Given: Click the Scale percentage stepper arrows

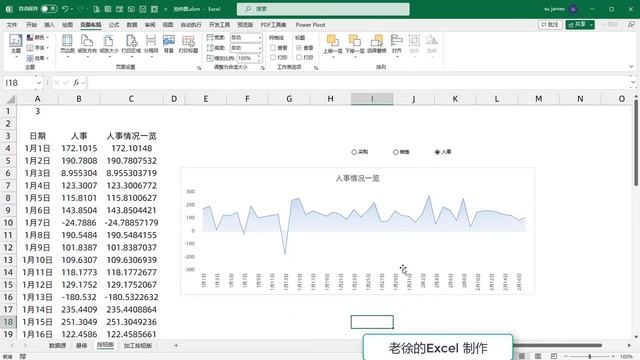Looking at the screenshot, I should pos(259,58).
